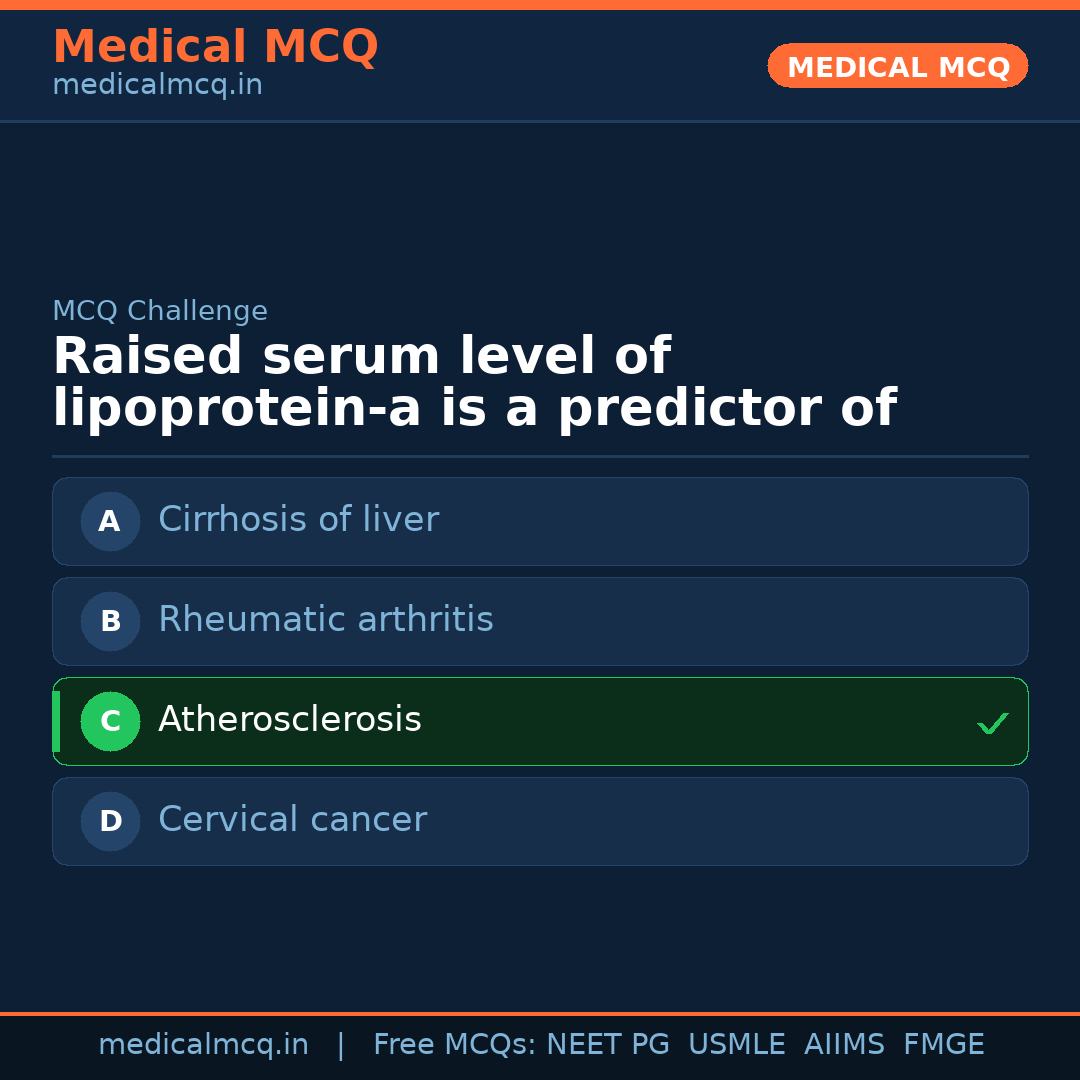This screenshot has height=1080, width=1080.
Task: Click the letter D option circle
Action: coord(110,821)
